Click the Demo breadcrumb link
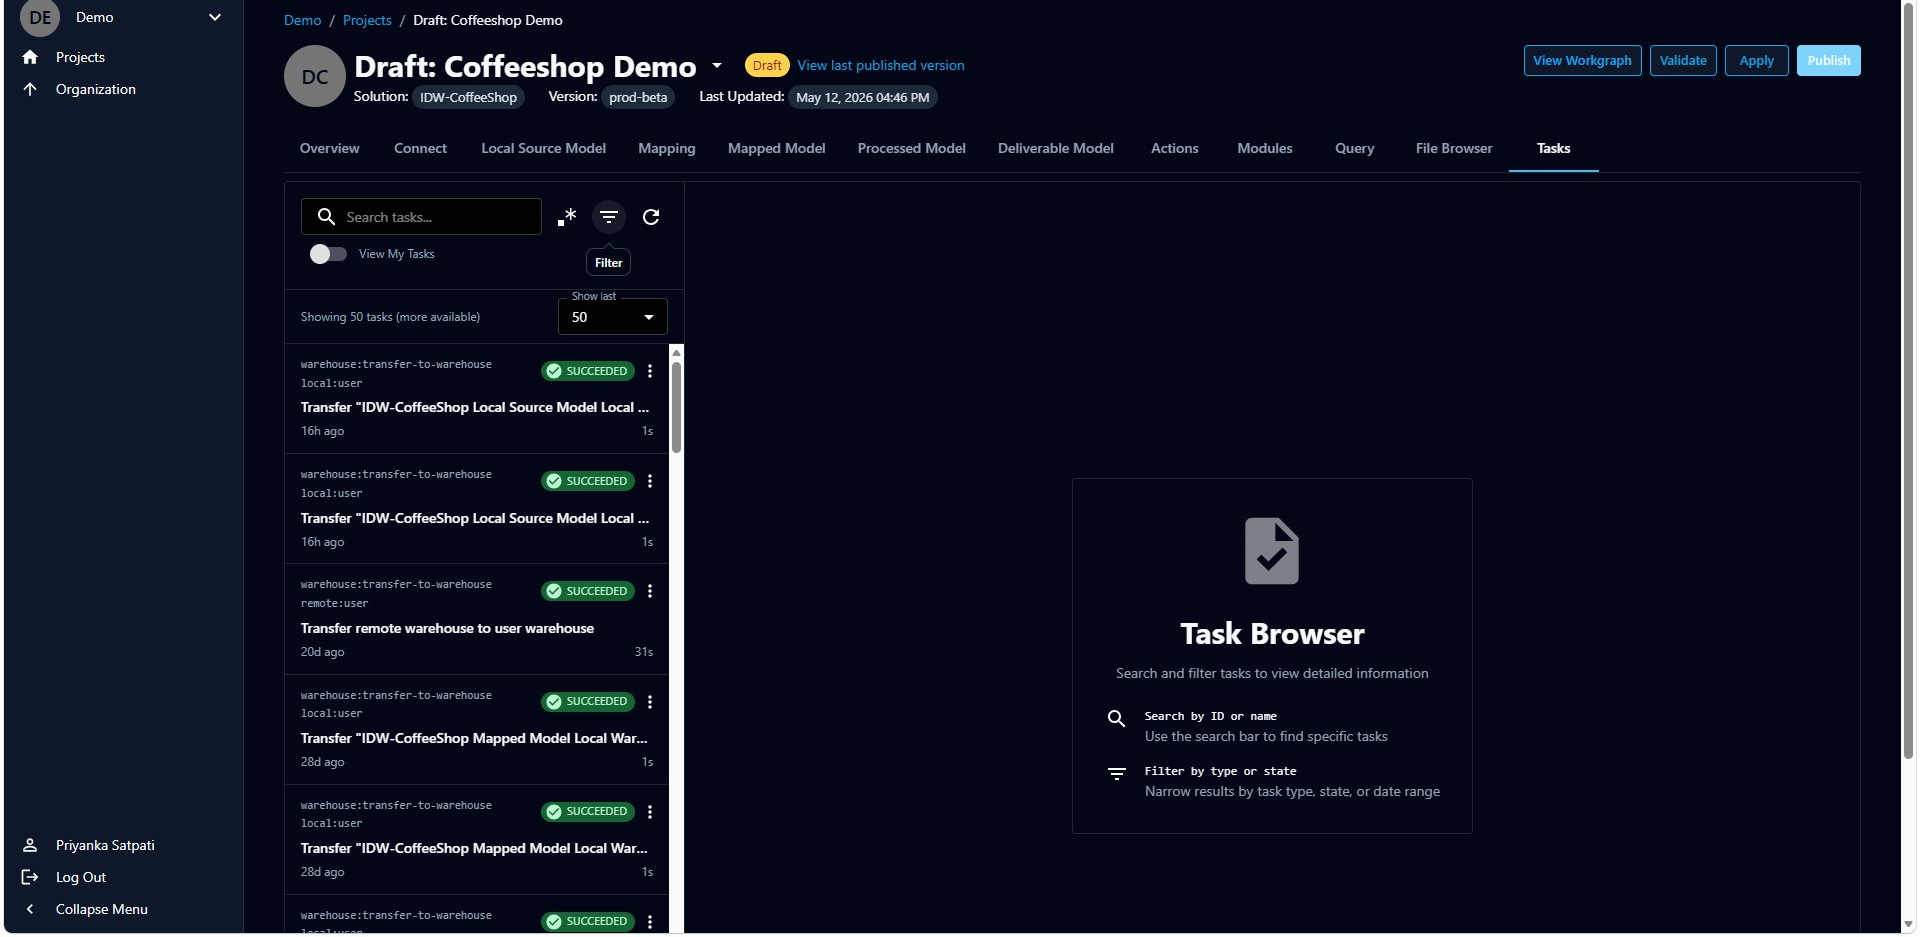Viewport: 1920px width, 937px height. (302, 20)
